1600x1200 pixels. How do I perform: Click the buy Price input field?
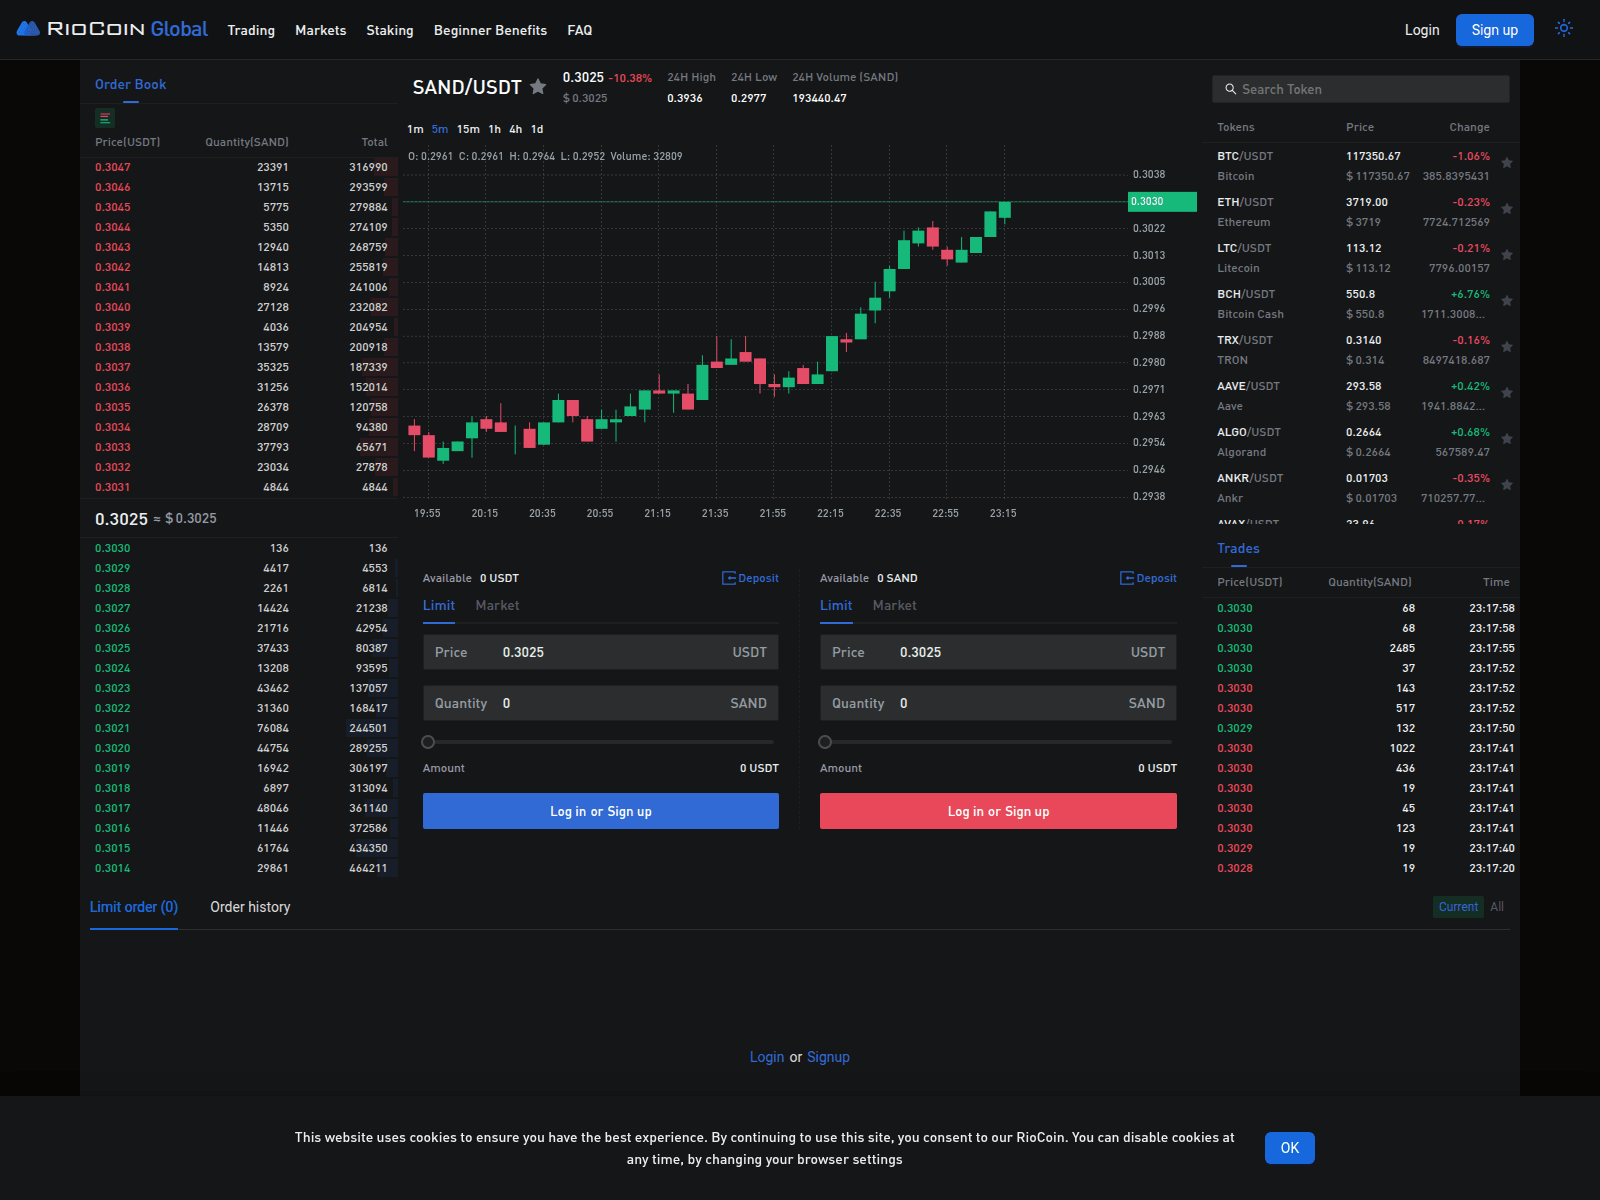click(x=601, y=652)
